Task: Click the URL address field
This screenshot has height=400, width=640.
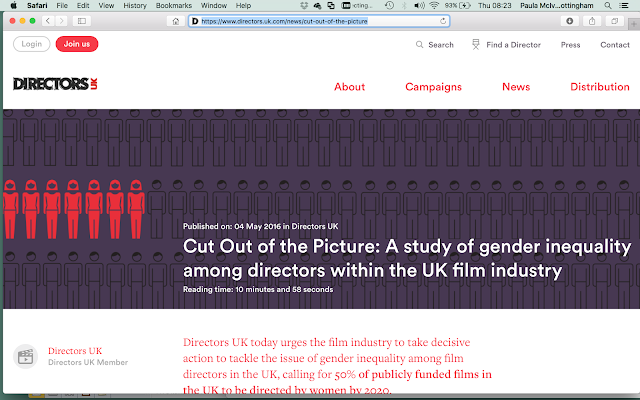Action: (319, 21)
